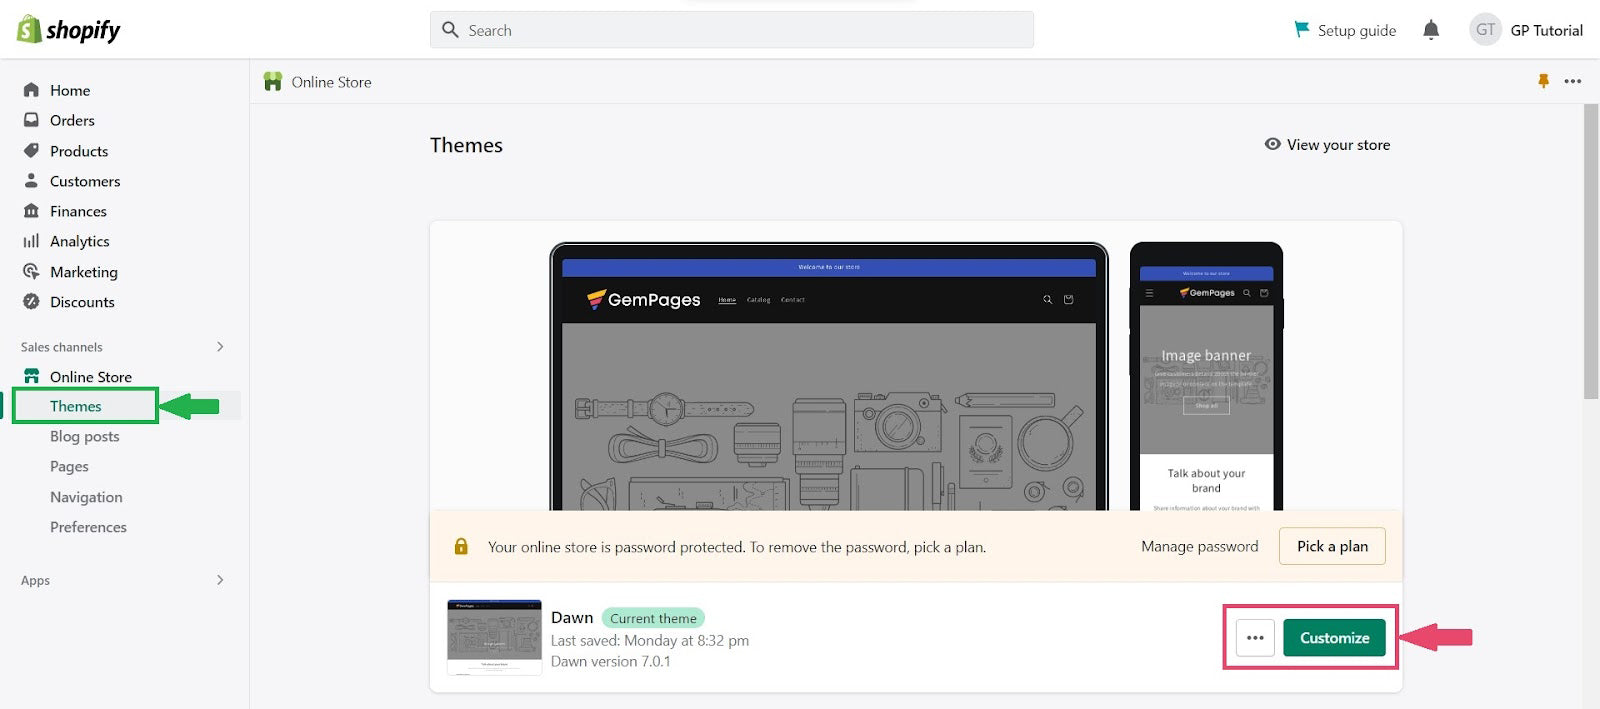Navigate to Customers
The image size is (1600, 709).
85,181
